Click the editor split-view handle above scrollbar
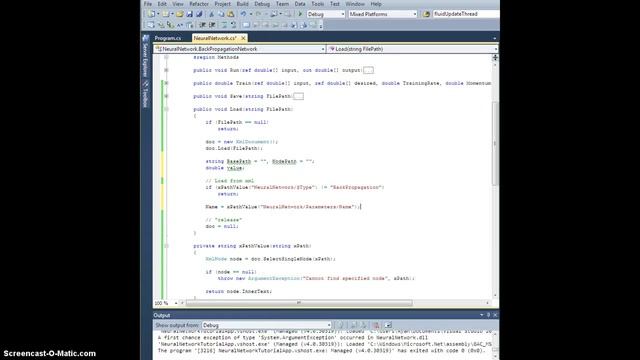Viewport: 640px width, 360px height. (x=495, y=58)
